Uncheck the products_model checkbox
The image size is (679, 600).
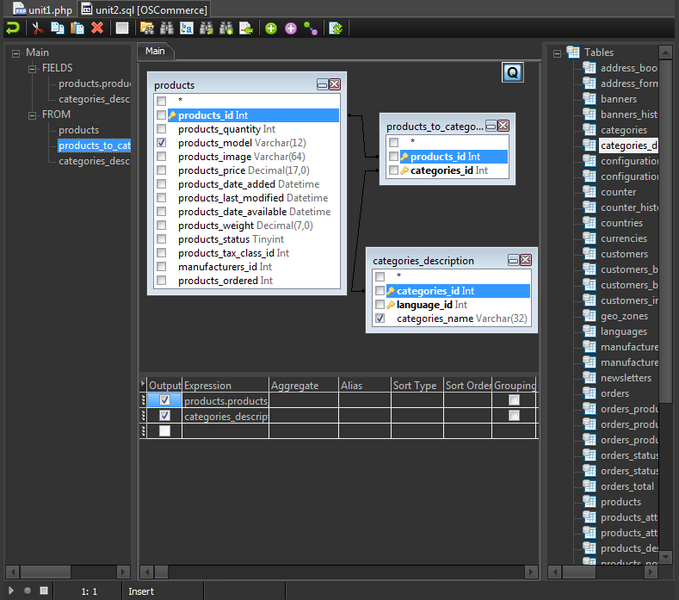click(x=161, y=142)
